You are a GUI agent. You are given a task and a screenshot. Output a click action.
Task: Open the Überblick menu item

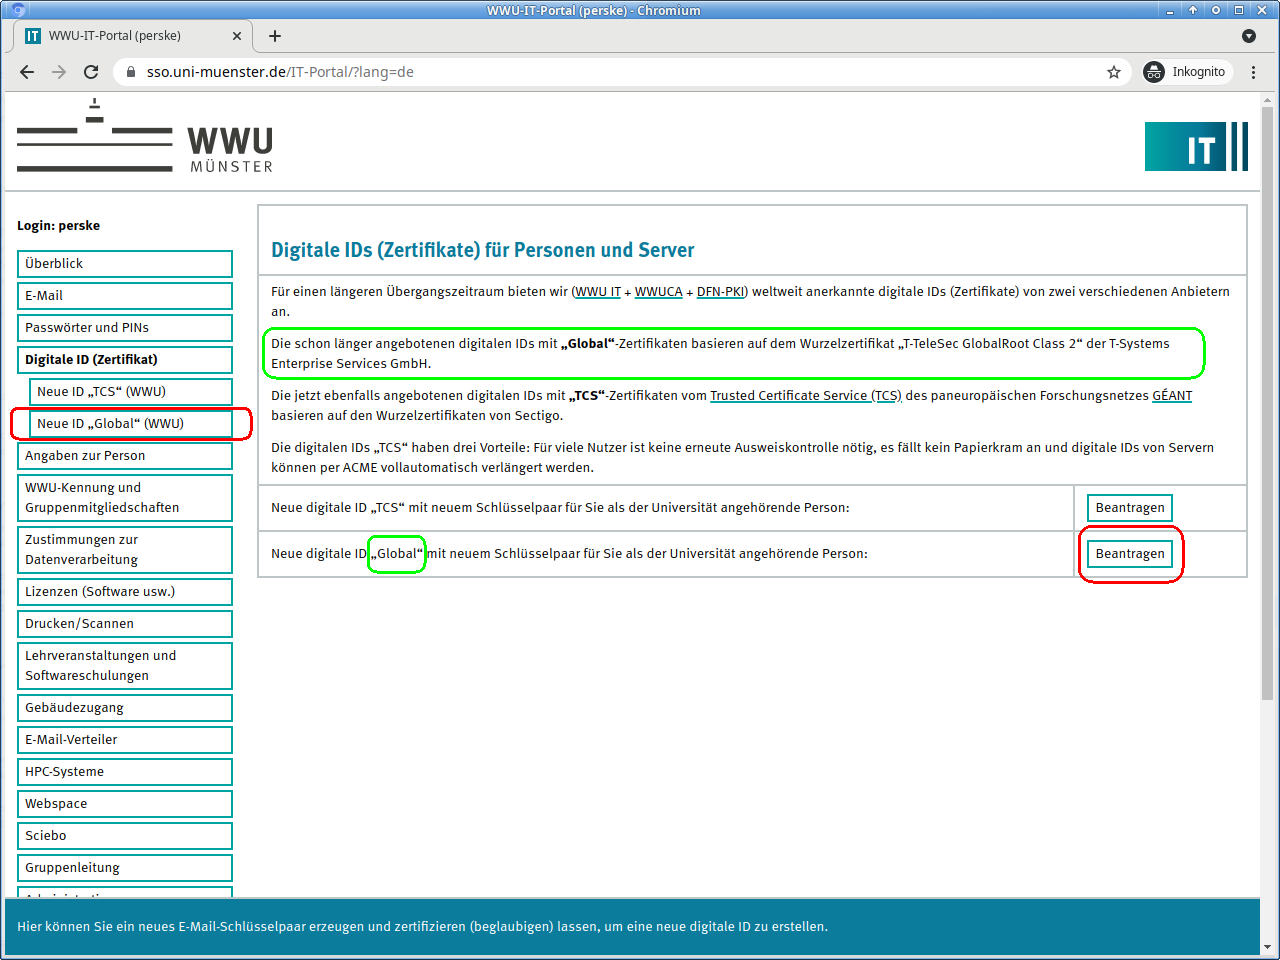[125, 264]
